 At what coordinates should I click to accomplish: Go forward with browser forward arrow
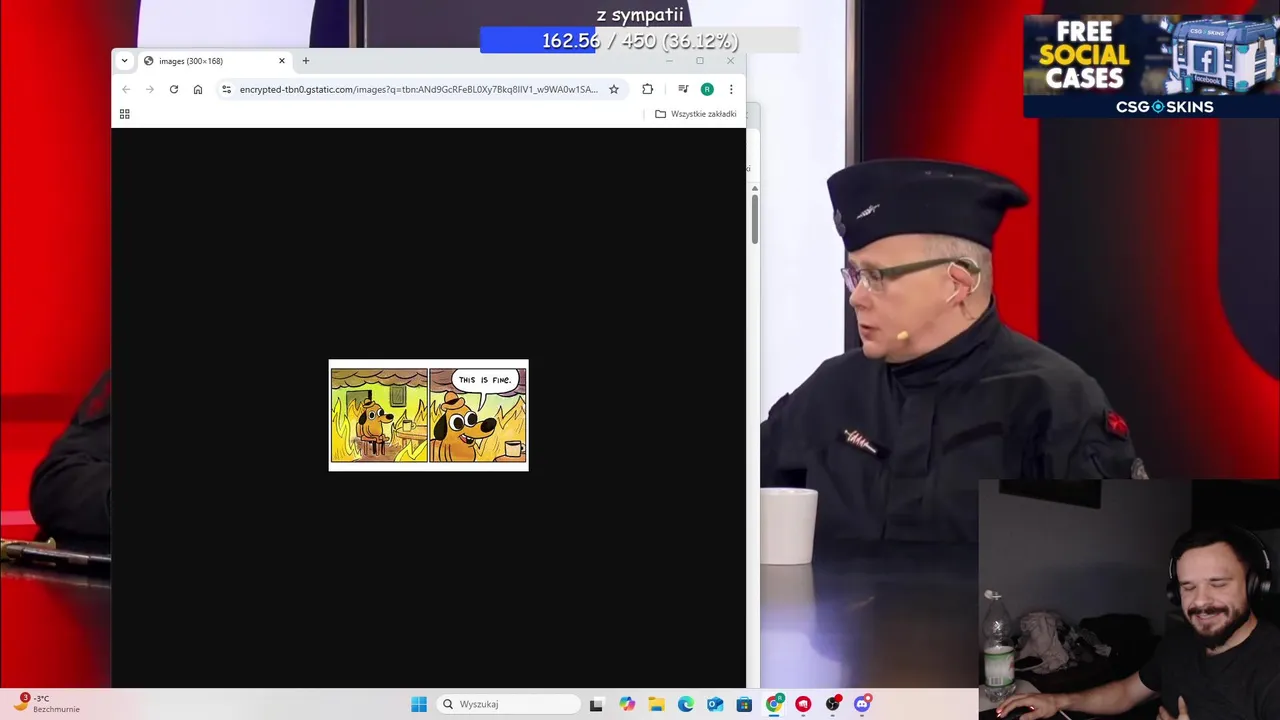[150, 89]
